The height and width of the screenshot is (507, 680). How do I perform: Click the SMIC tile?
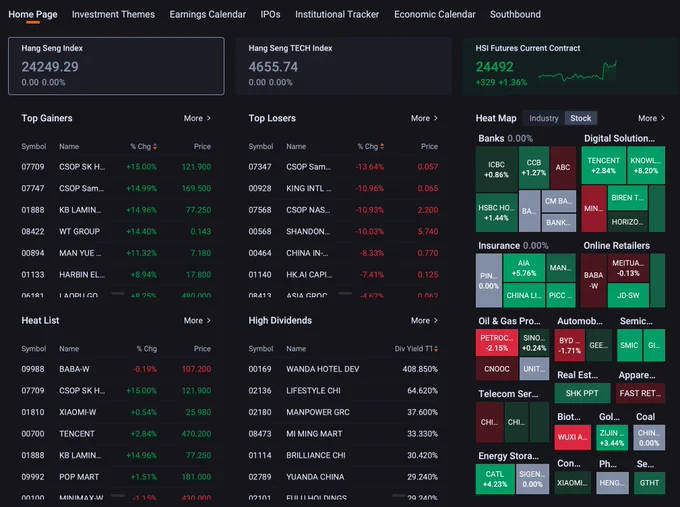[629, 345]
